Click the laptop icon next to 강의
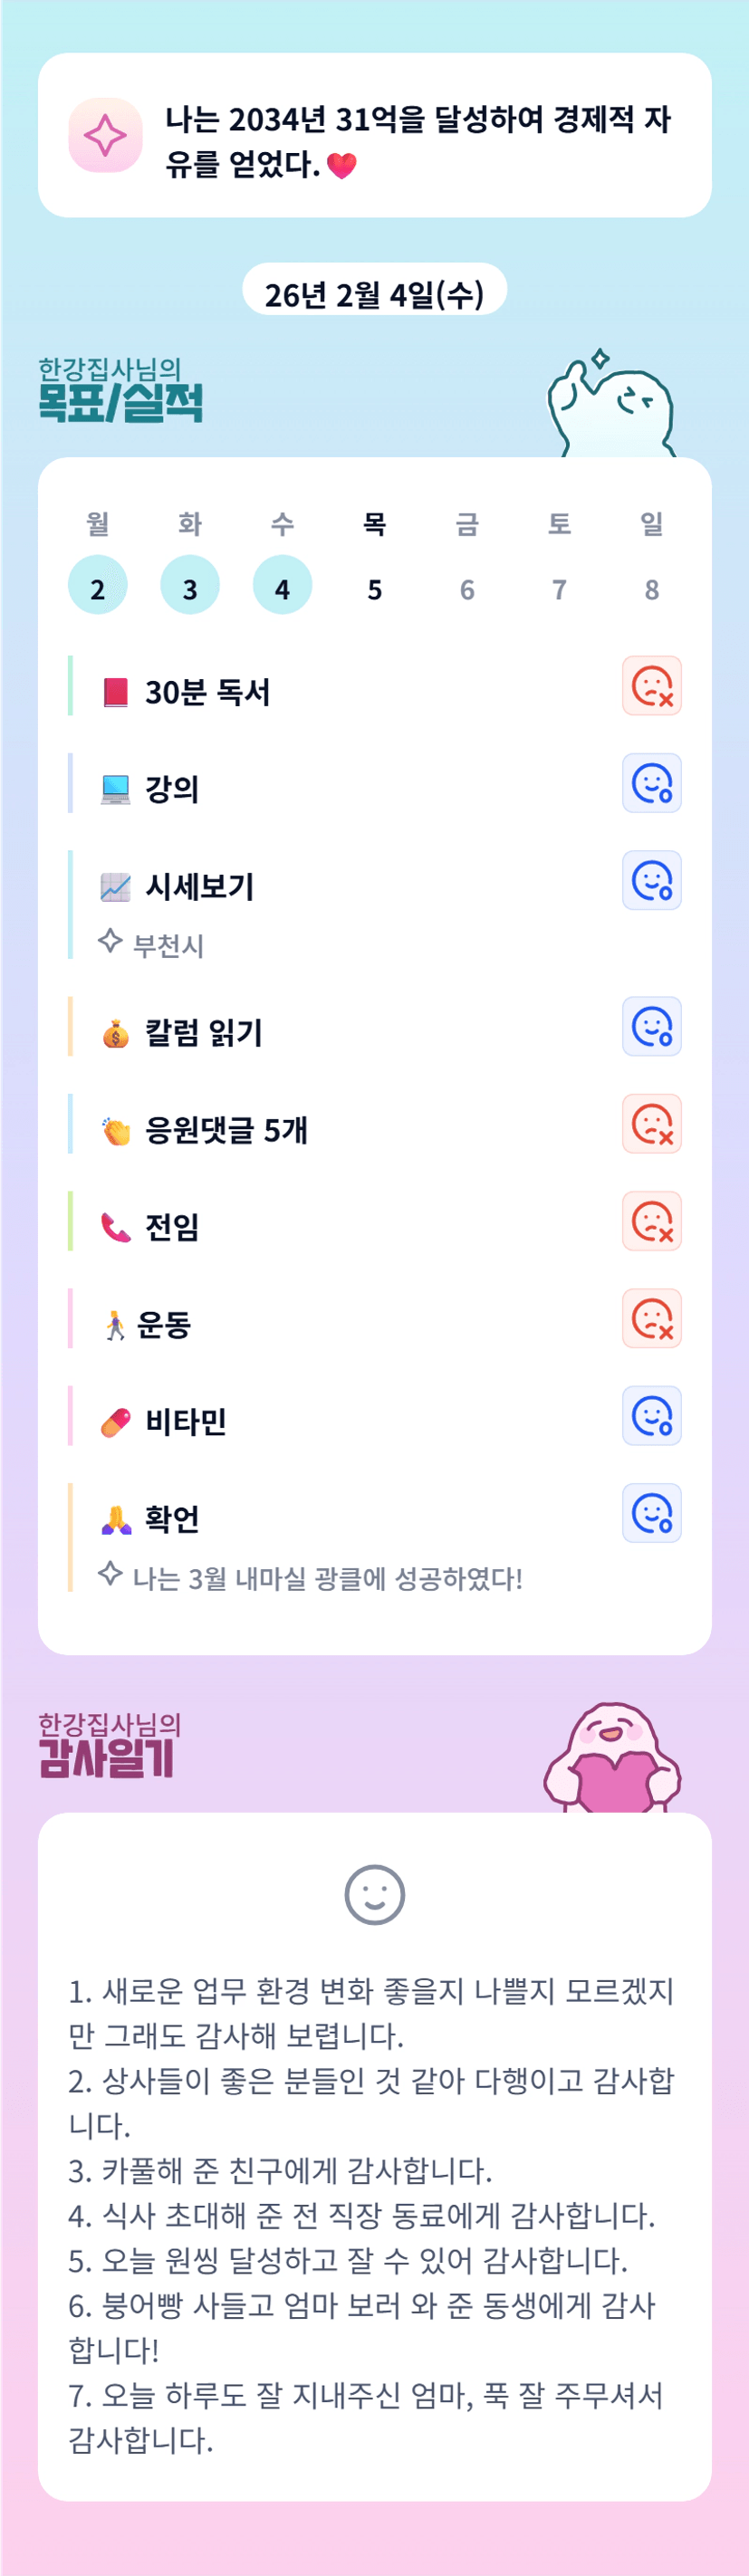The image size is (749, 2576). [x=116, y=789]
